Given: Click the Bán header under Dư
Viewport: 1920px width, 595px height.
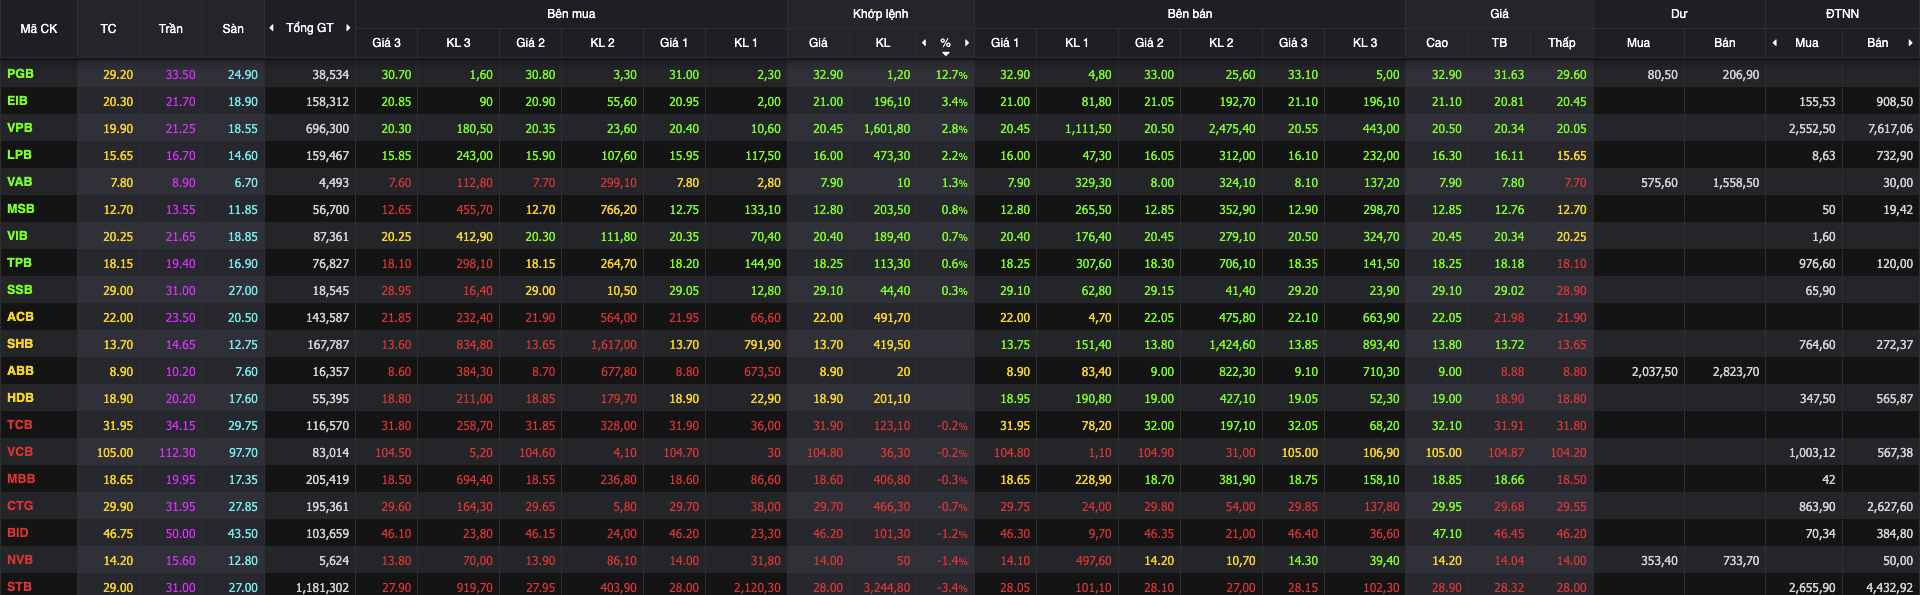Looking at the screenshot, I should (x=1725, y=43).
